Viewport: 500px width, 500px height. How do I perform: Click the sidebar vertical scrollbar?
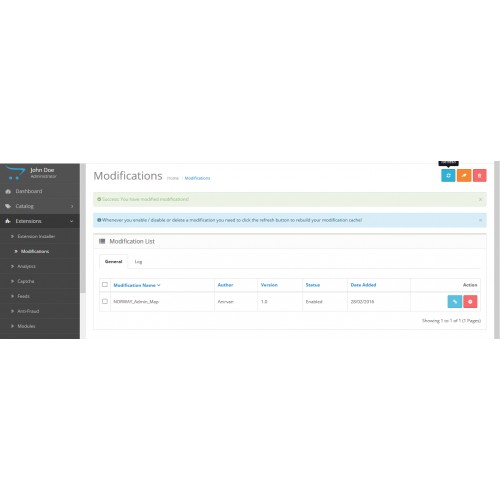[83, 228]
